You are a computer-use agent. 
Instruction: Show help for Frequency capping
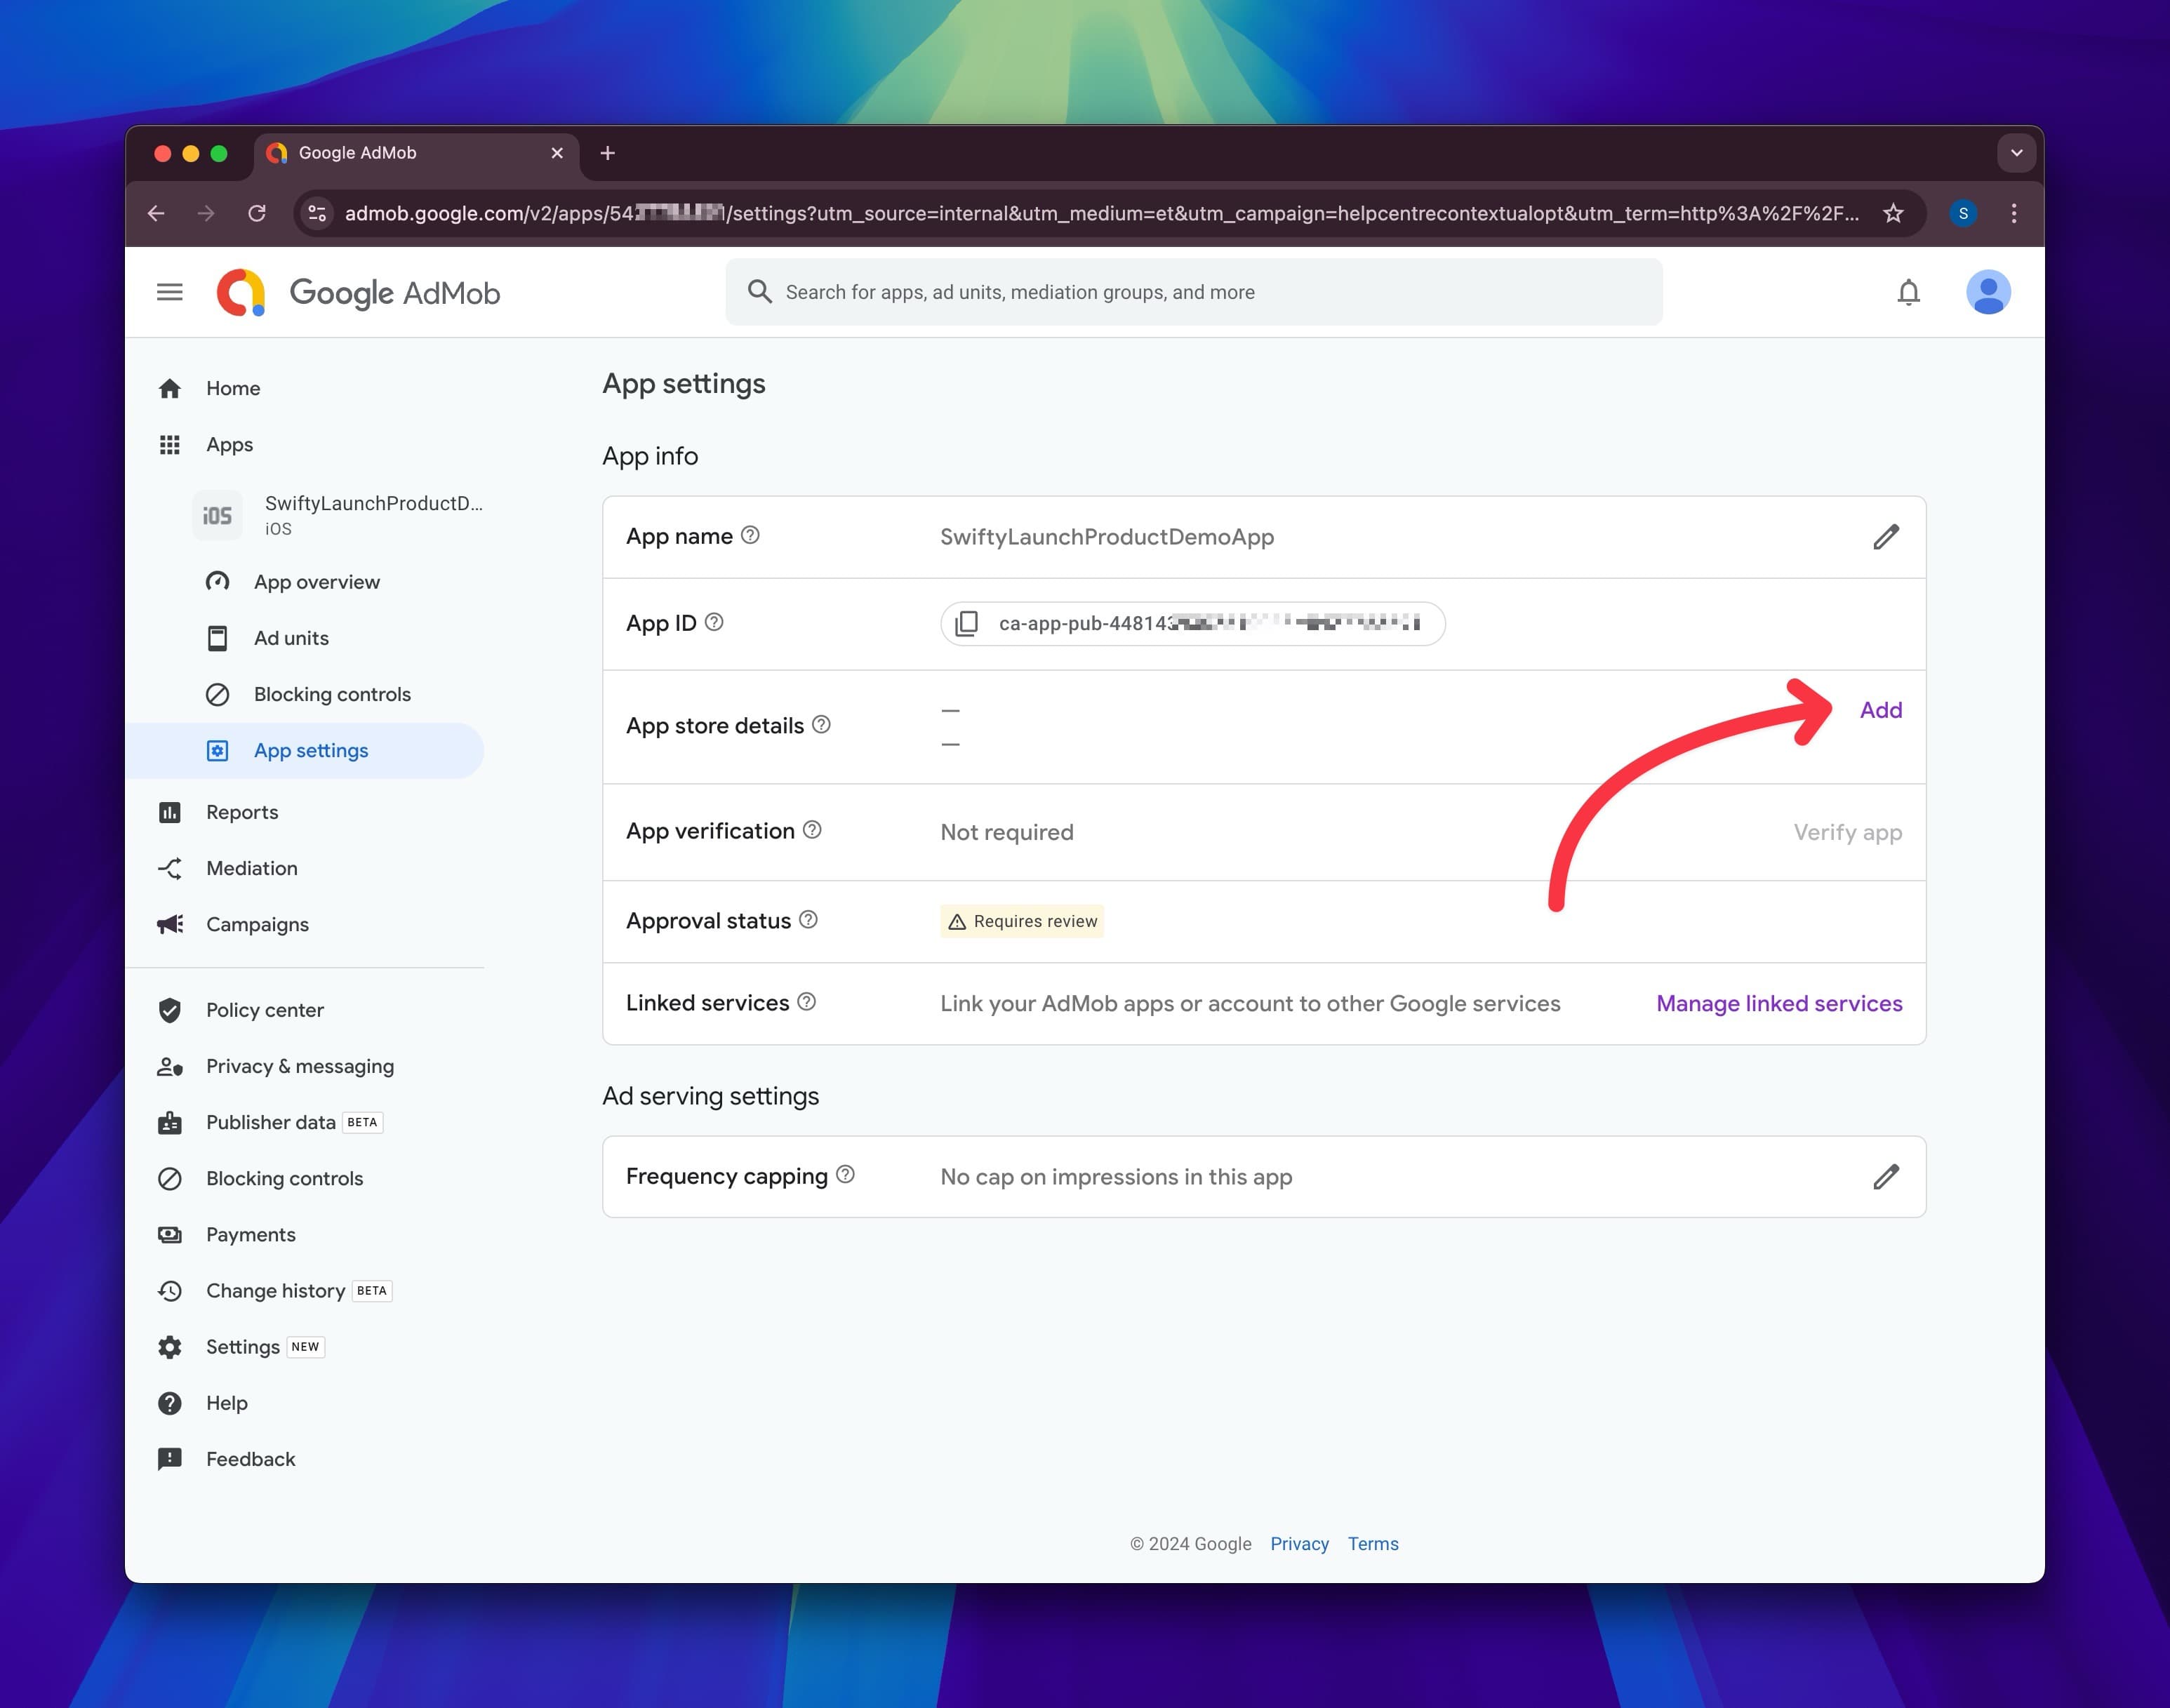click(845, 1174)
